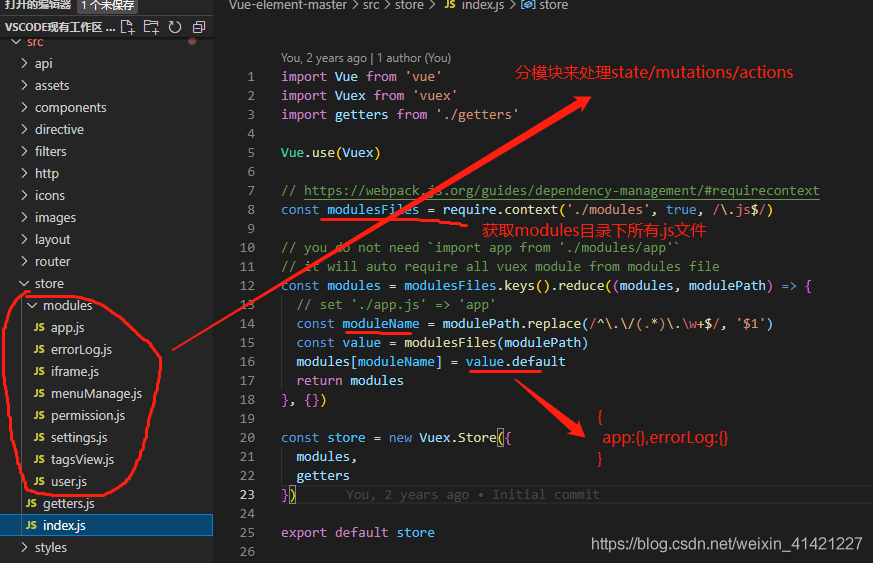Expand the filters folder

[24, 151]
